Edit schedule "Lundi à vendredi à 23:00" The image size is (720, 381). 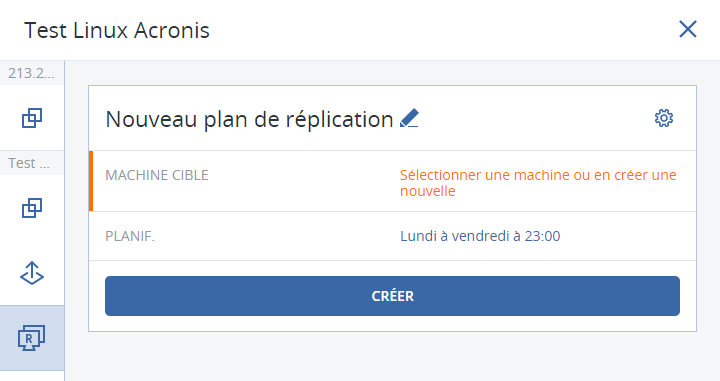[480, 236]
